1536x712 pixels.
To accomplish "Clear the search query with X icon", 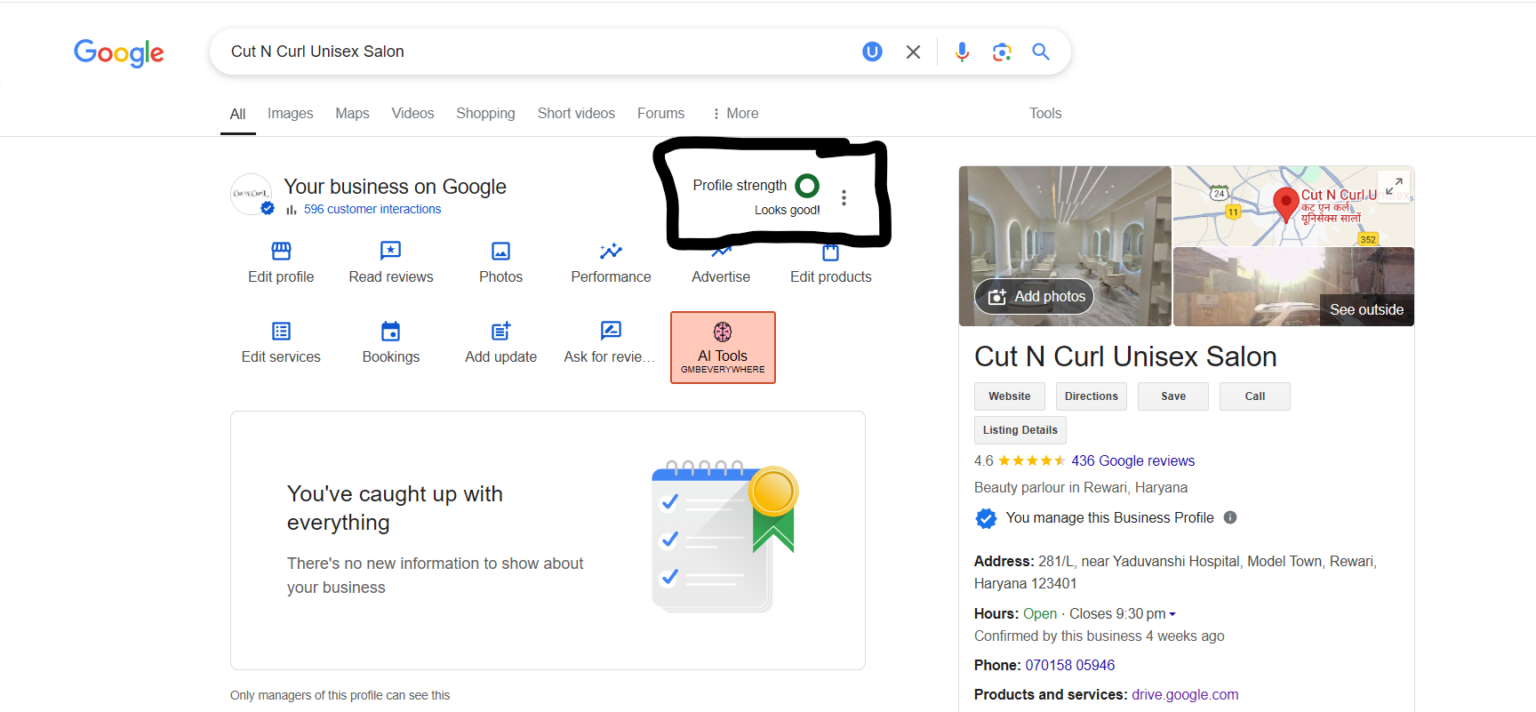I will (913, 52).
